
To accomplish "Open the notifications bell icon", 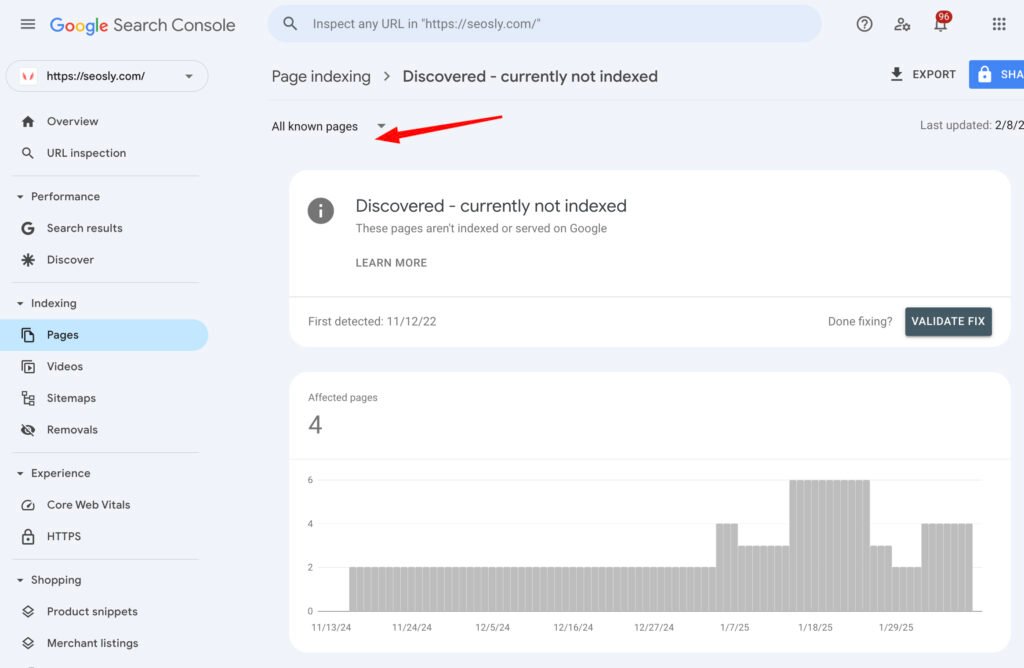I will (x=940, y=24).
